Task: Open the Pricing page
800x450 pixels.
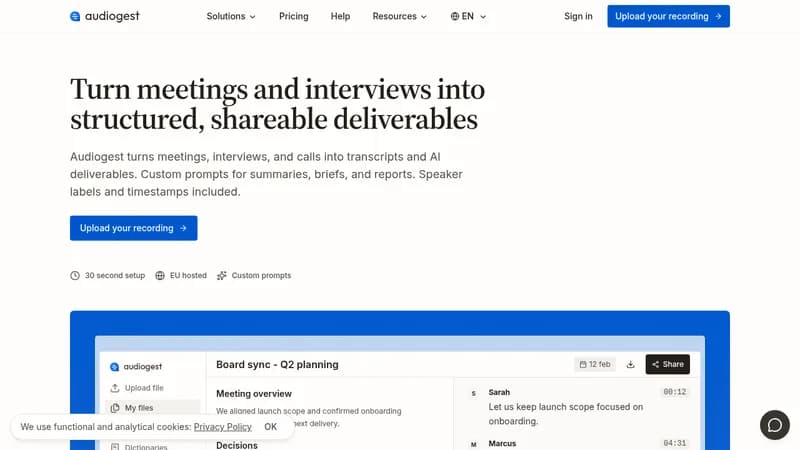Action: point(293,16)
